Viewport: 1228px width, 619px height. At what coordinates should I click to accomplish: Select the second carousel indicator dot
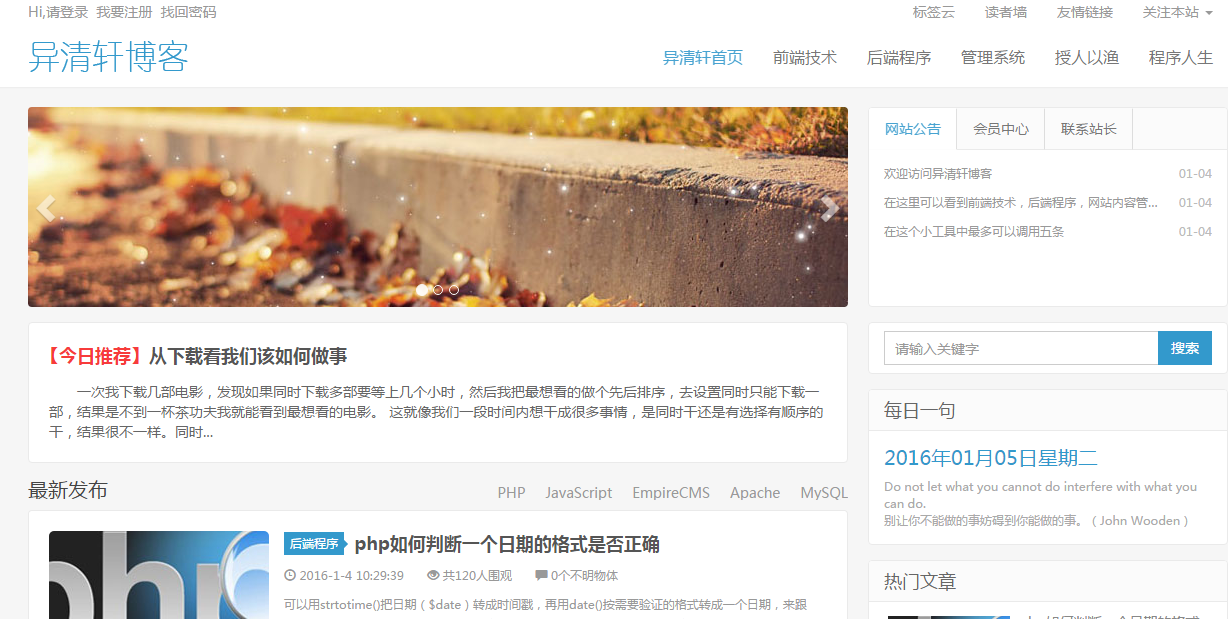tap(438, 290)
